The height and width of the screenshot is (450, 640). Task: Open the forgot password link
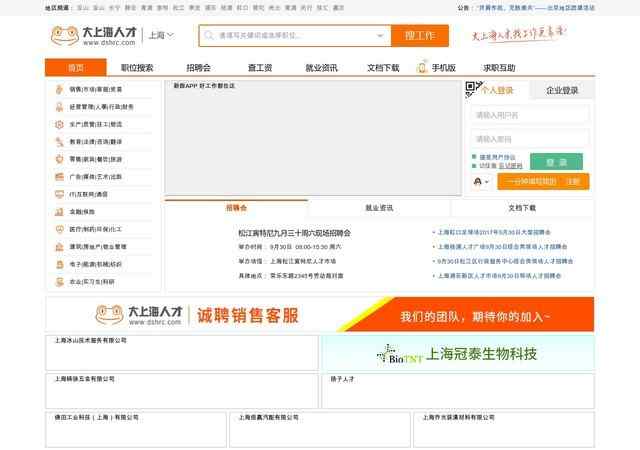(x=510, y=166)
